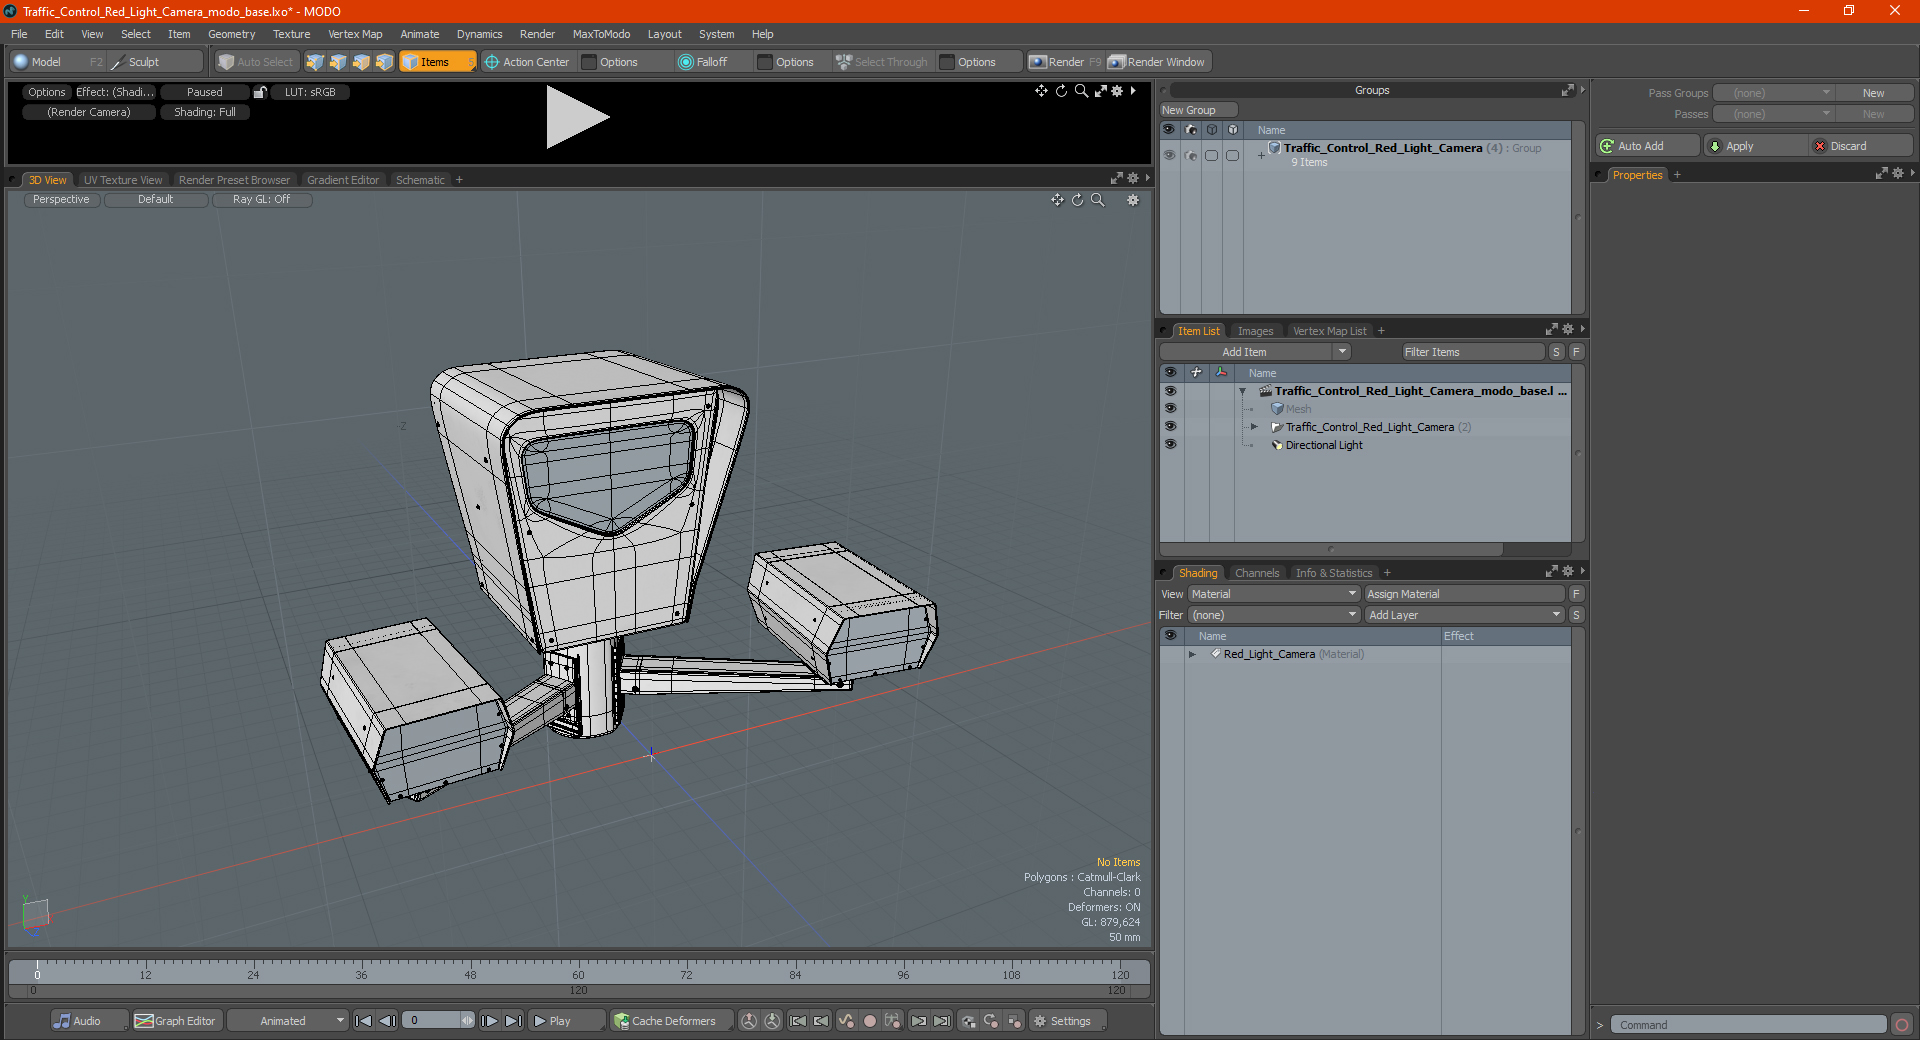
Task: Click the Cache Deformers button
Action: (666, 1021)
